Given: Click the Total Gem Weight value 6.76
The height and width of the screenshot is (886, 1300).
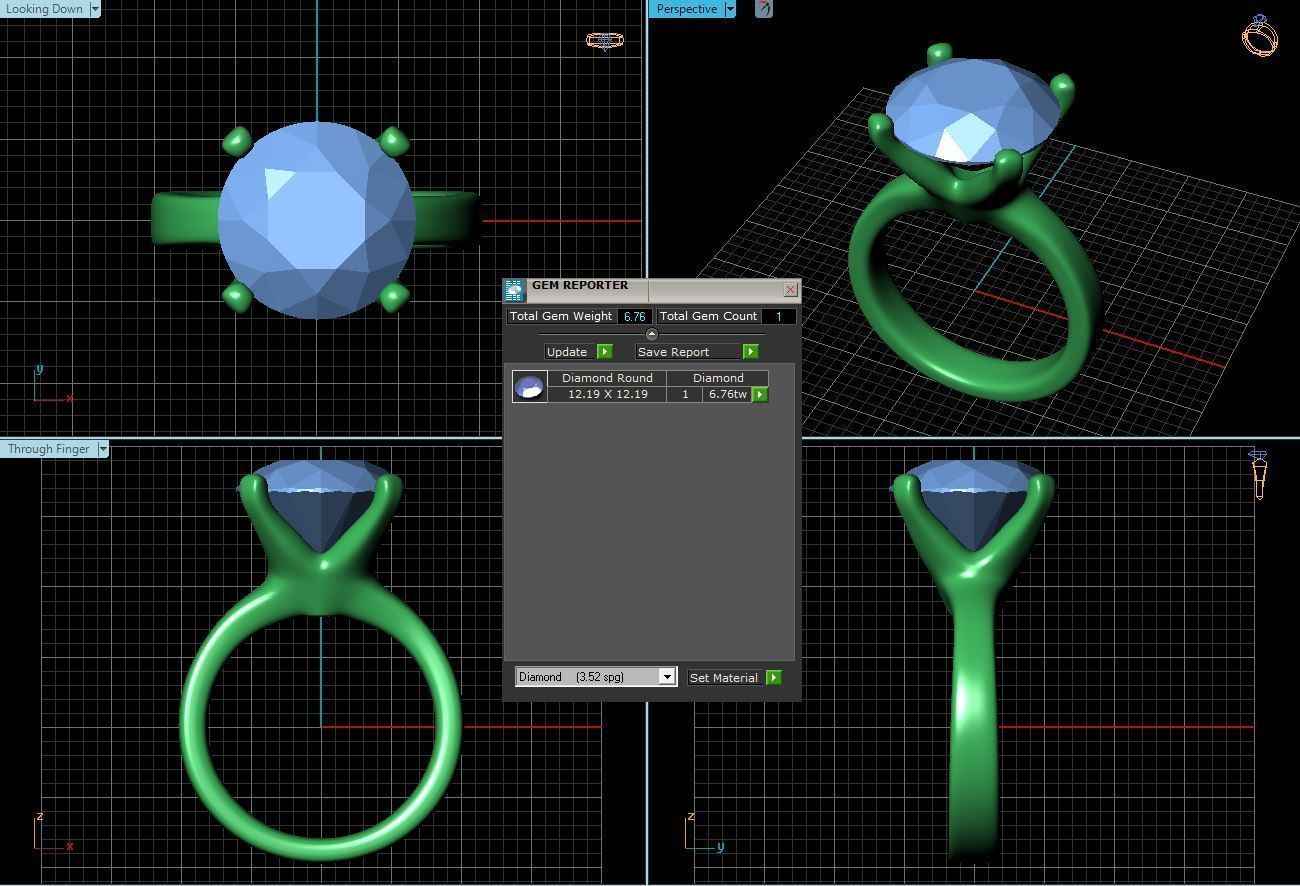Looking at the screenshot, I should point(634,316).
